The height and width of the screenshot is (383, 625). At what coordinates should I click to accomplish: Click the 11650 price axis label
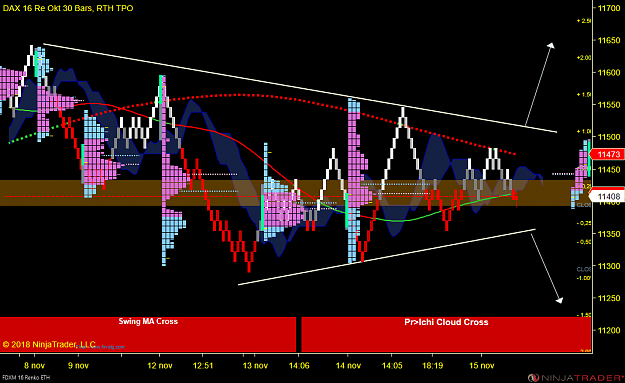[x=609, y=41]
